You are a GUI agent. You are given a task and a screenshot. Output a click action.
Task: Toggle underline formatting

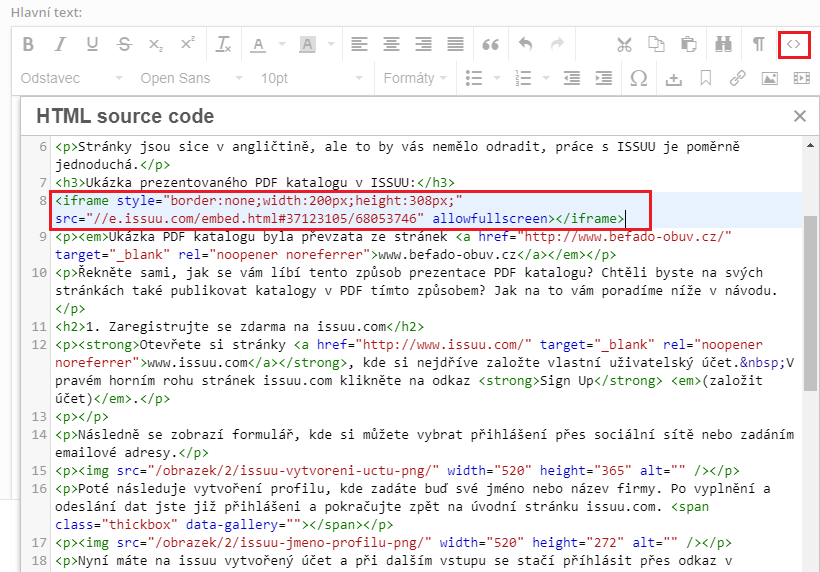[92, 45]
